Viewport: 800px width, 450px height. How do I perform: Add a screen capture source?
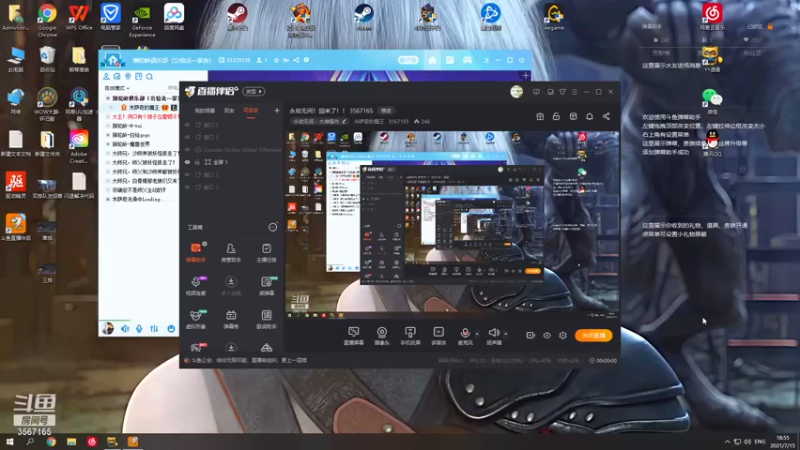(353, 336)
